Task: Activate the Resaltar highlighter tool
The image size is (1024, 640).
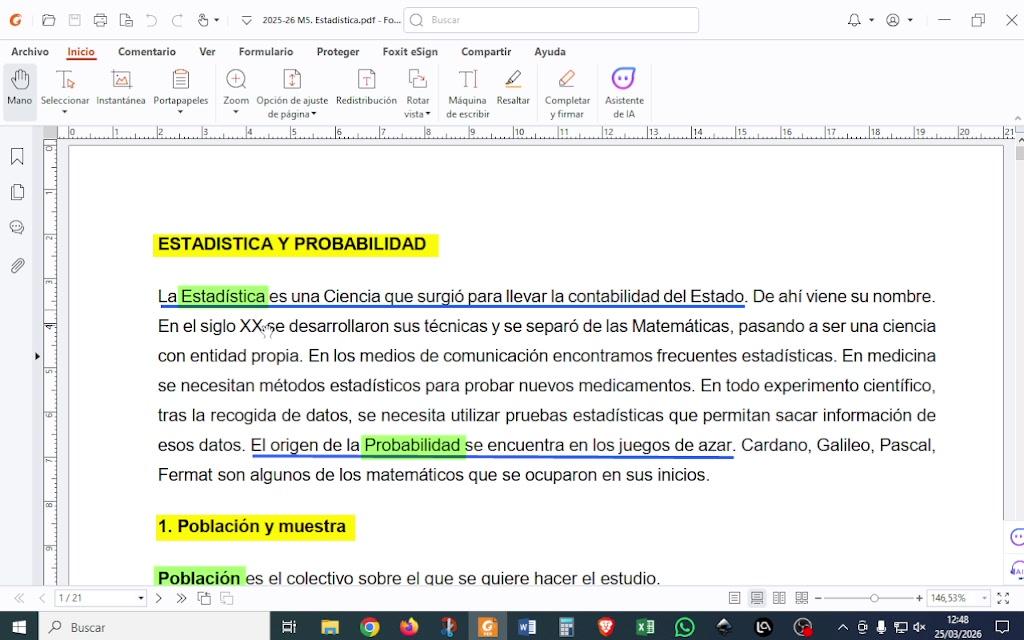Action: tap(513, 88)
